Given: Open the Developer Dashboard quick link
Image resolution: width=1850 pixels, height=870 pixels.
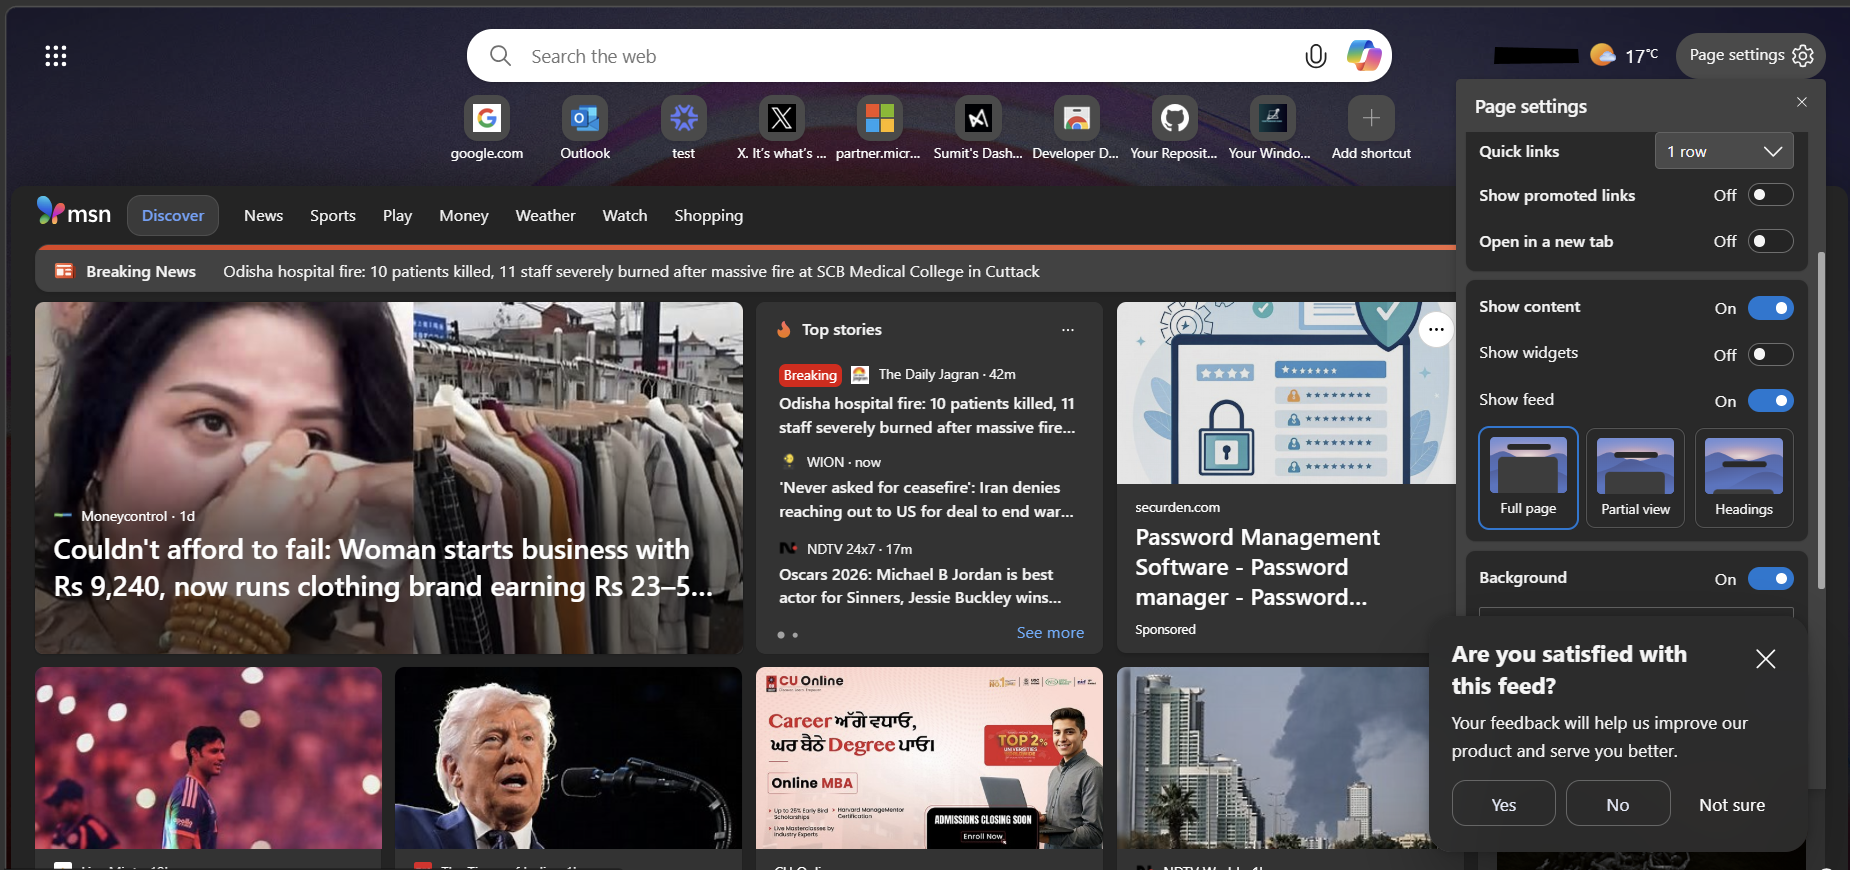Looking at the screenshot, I should tap(1076, 128).
